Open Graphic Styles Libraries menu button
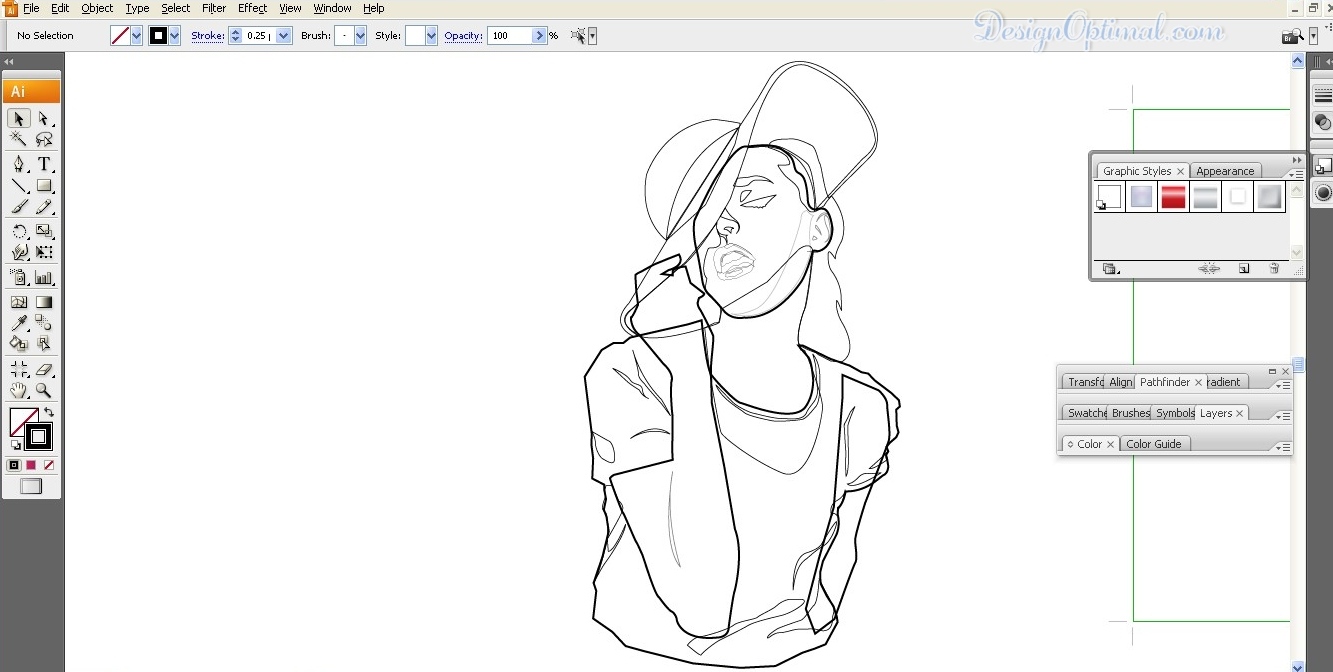Viewport: 1333px width, 672px height. point(1110,268)
